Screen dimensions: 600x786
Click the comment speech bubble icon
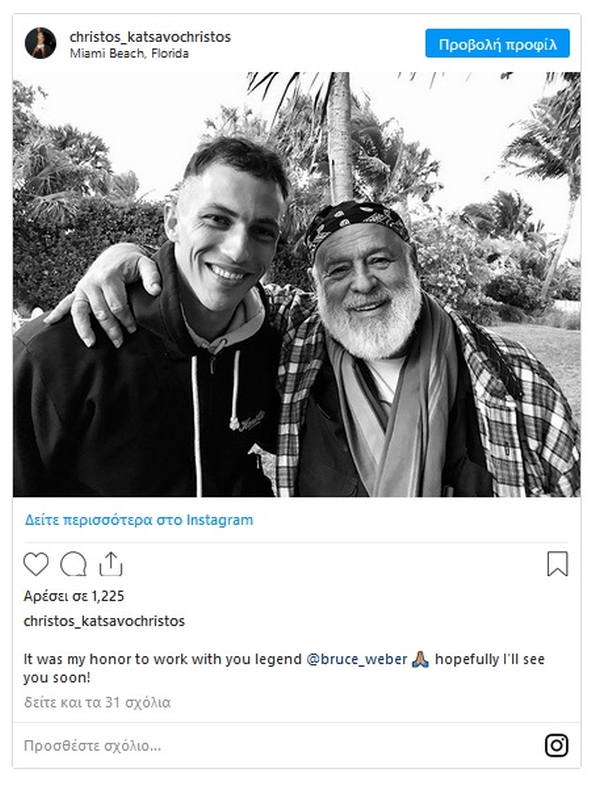point(73,564)
